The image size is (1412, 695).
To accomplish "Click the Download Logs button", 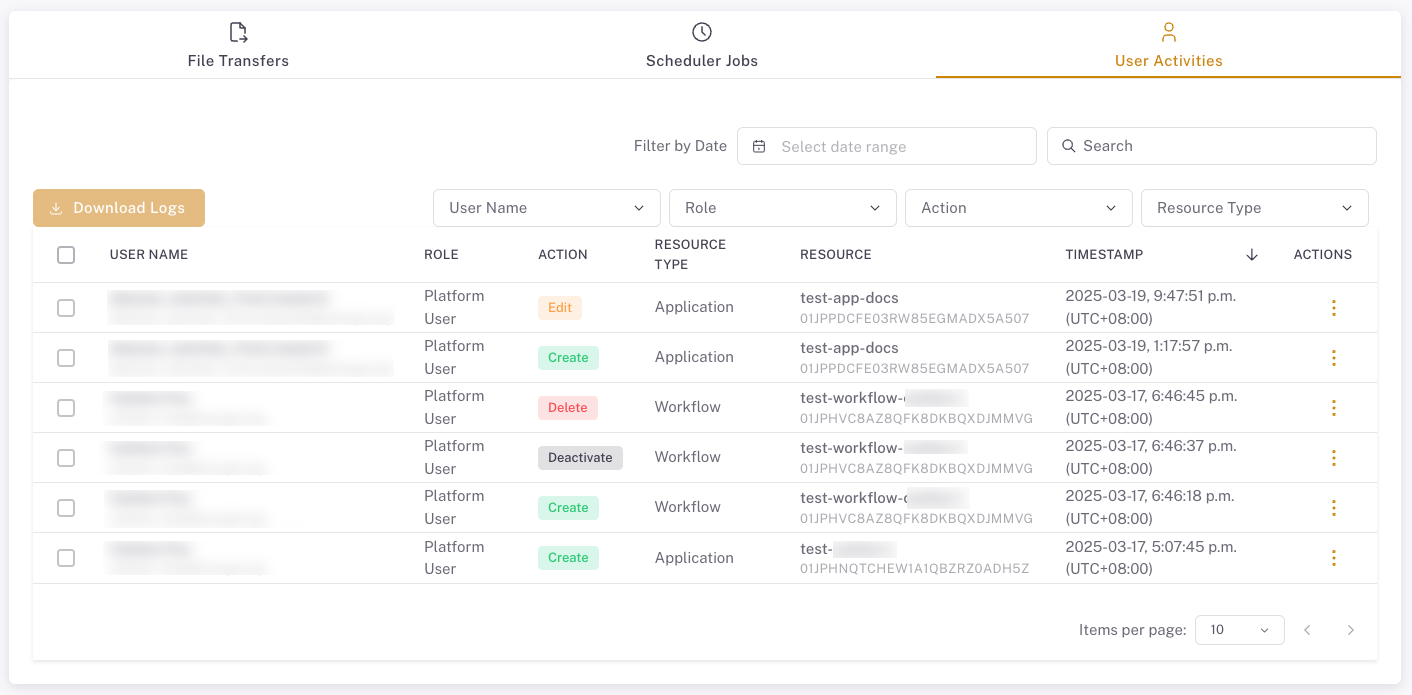I will point(119,208).
